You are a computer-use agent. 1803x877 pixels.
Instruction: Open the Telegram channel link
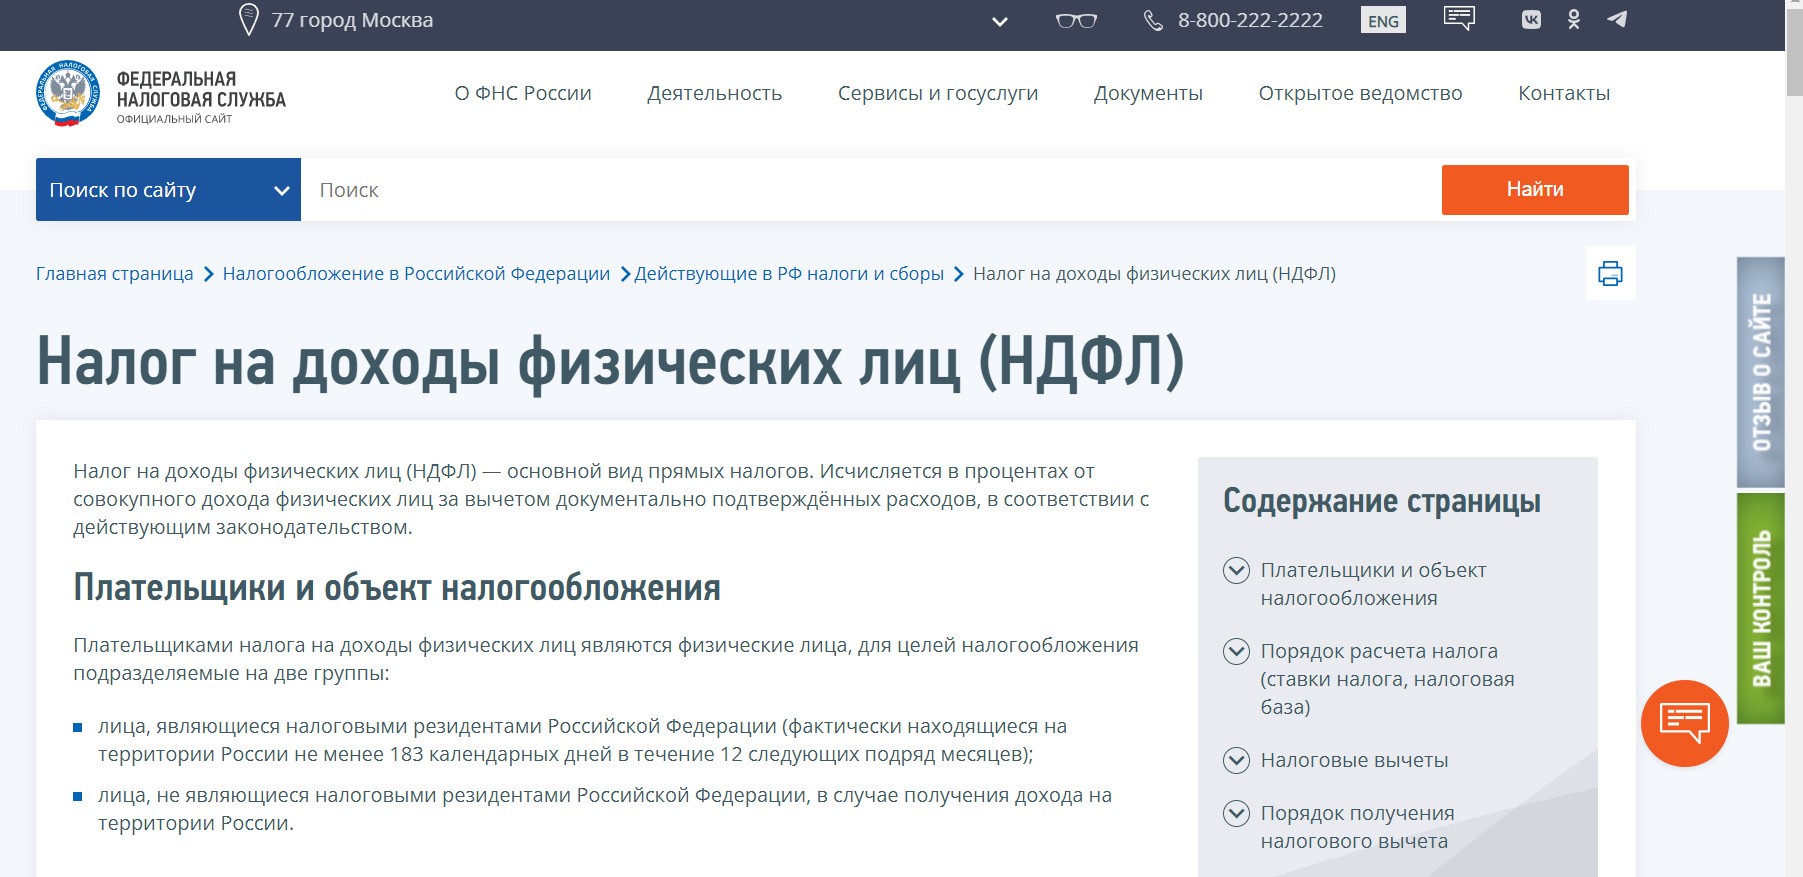point(1616,20)
